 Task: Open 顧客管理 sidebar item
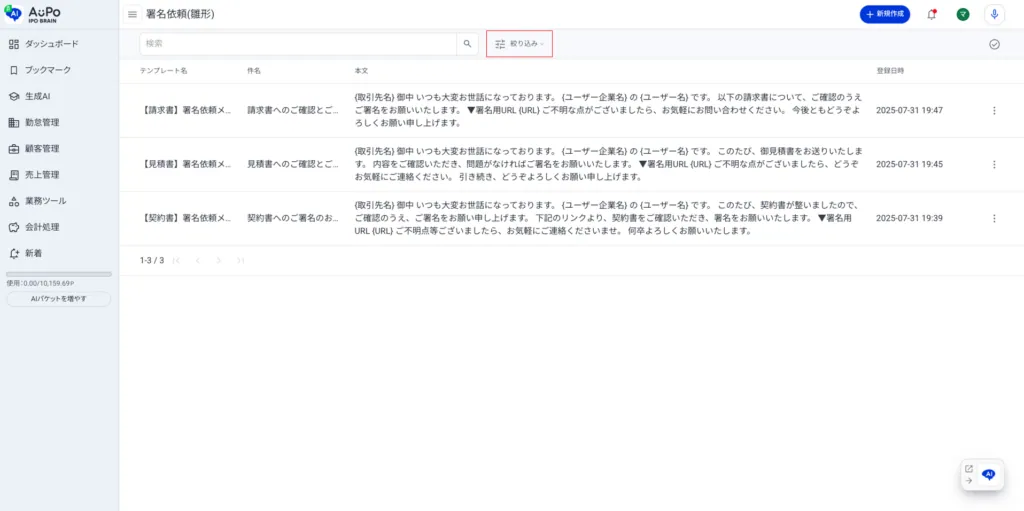[x=59, y=148]
